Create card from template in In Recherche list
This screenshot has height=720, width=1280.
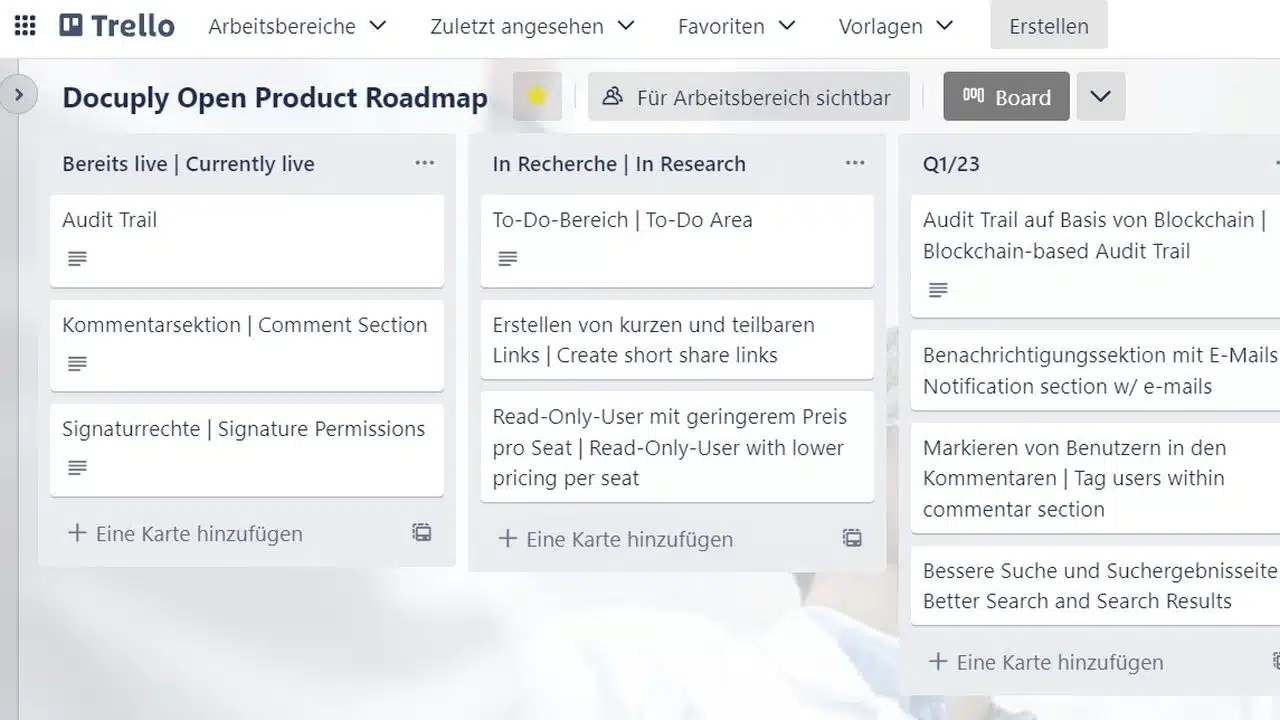point(852,539)
